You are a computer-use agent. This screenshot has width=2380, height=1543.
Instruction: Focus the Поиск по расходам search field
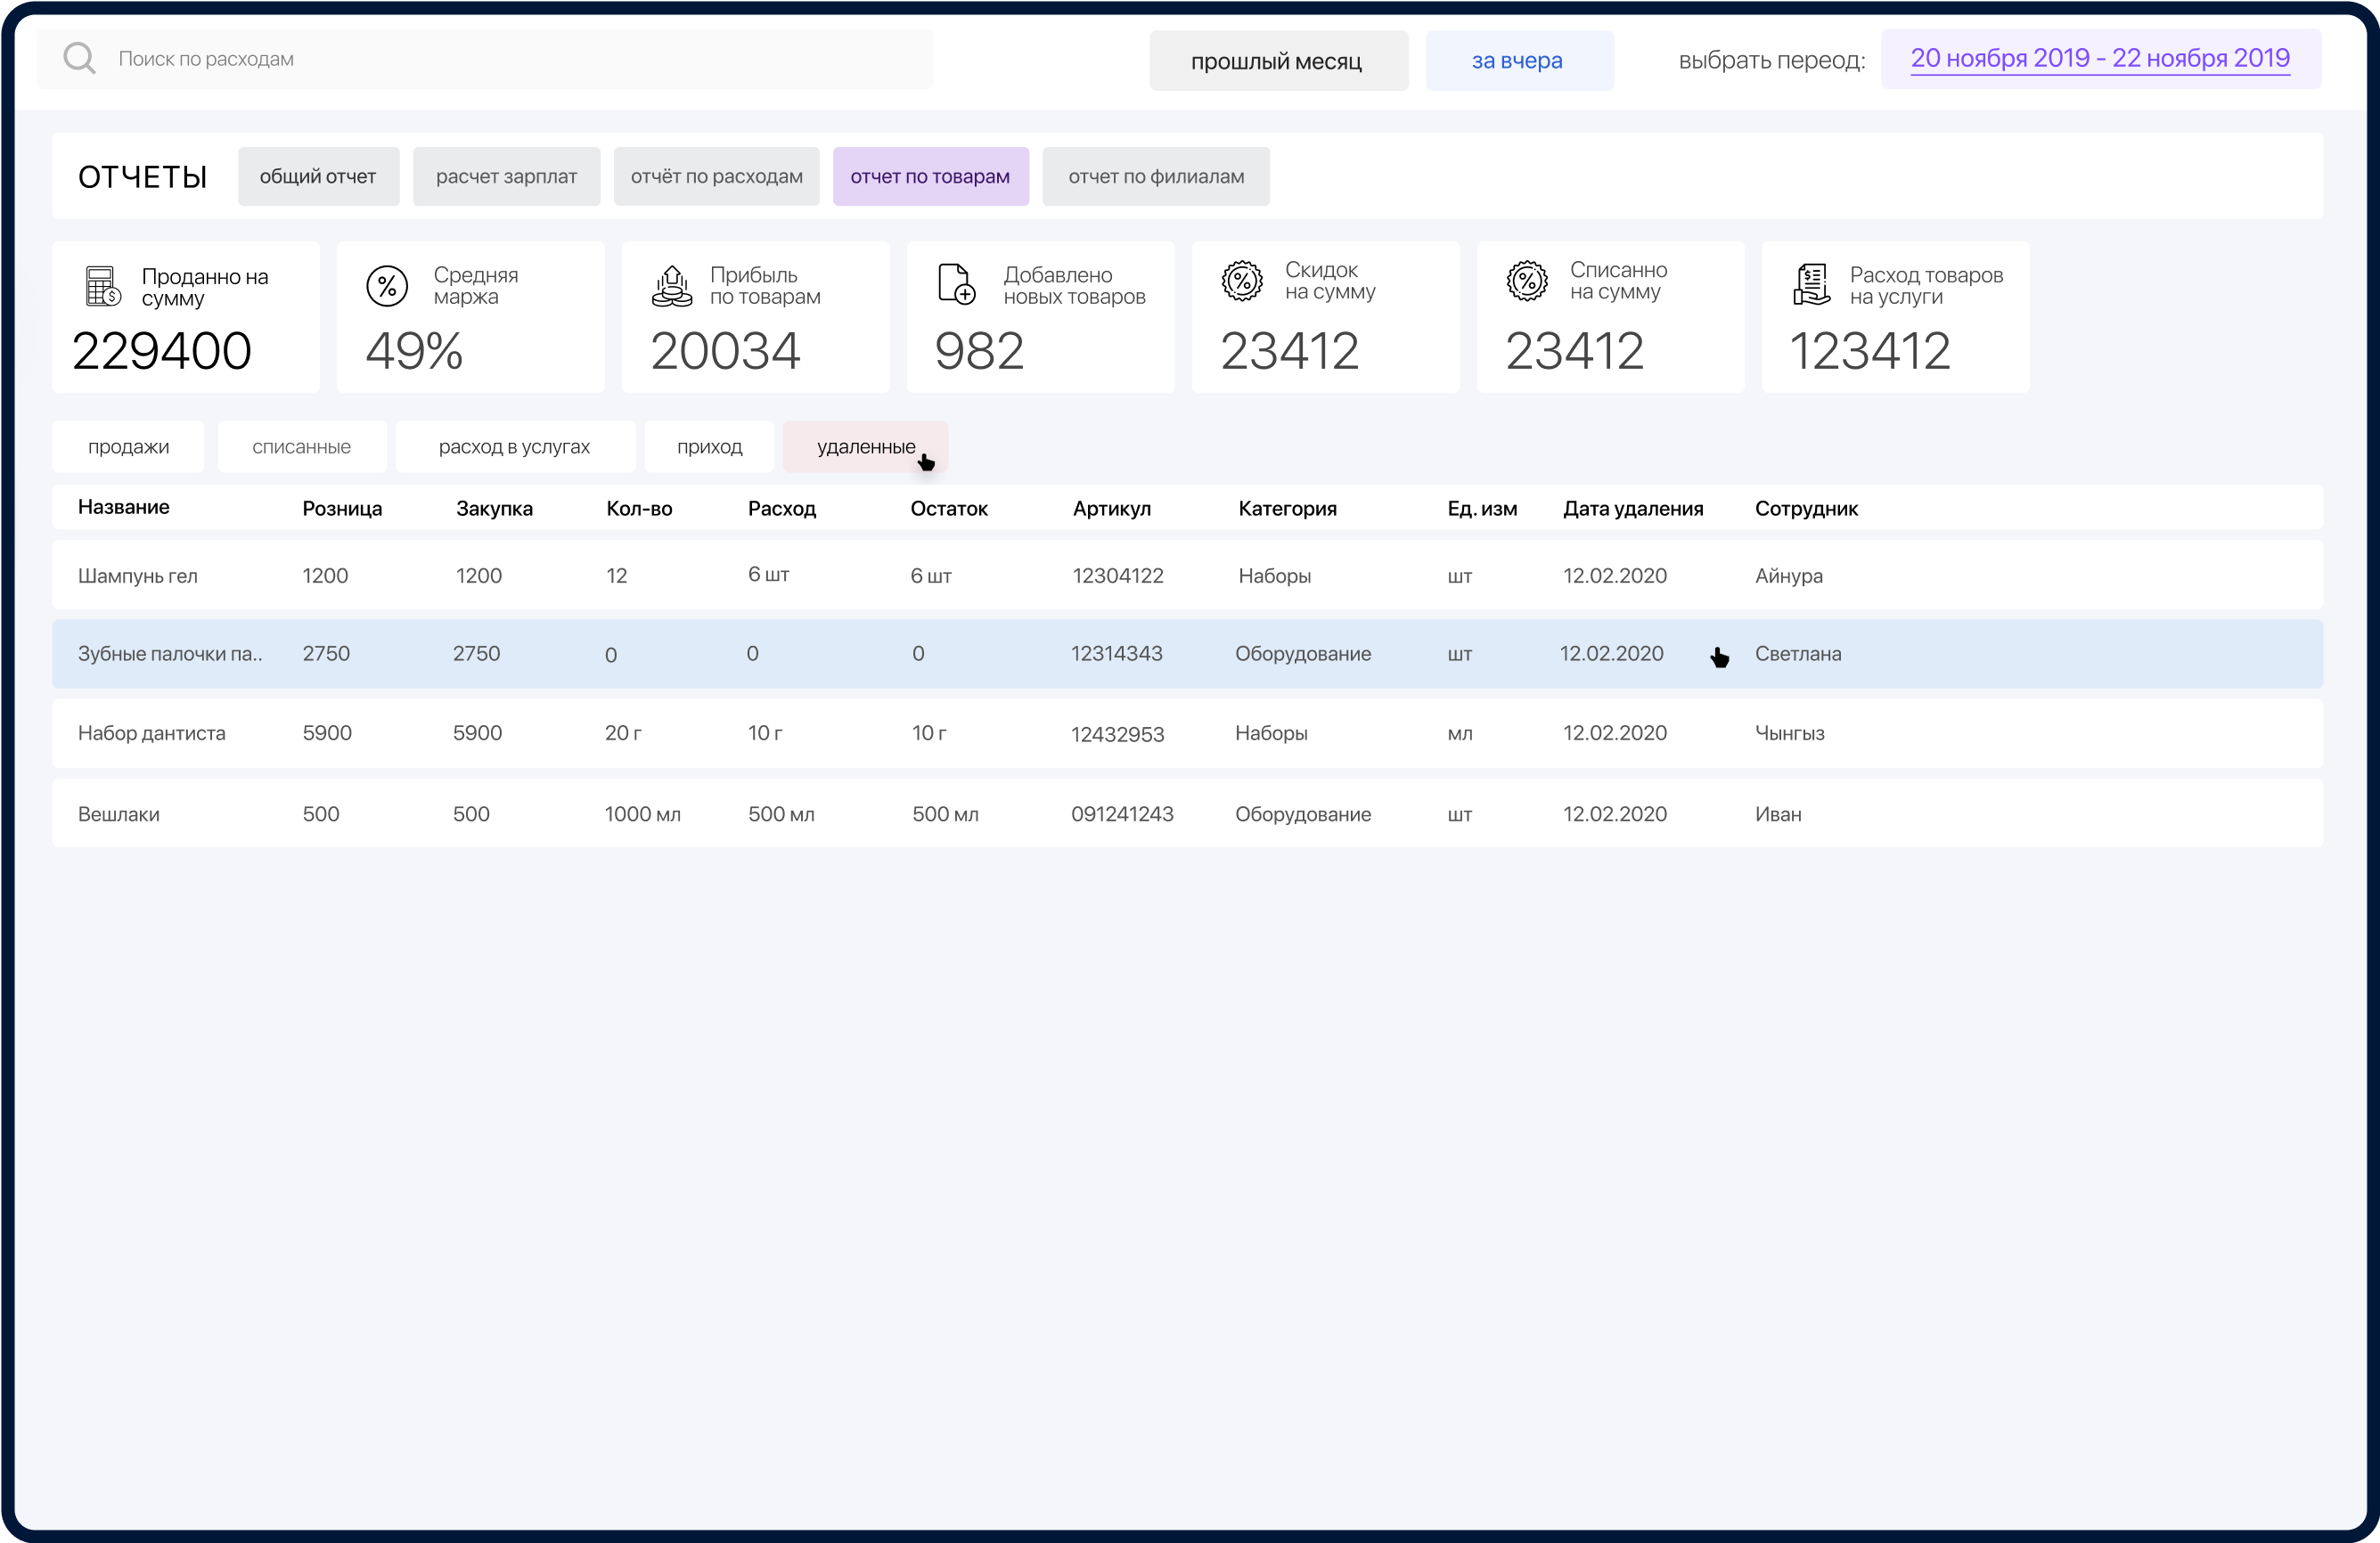pyautogui.click(x=485, y=59)
